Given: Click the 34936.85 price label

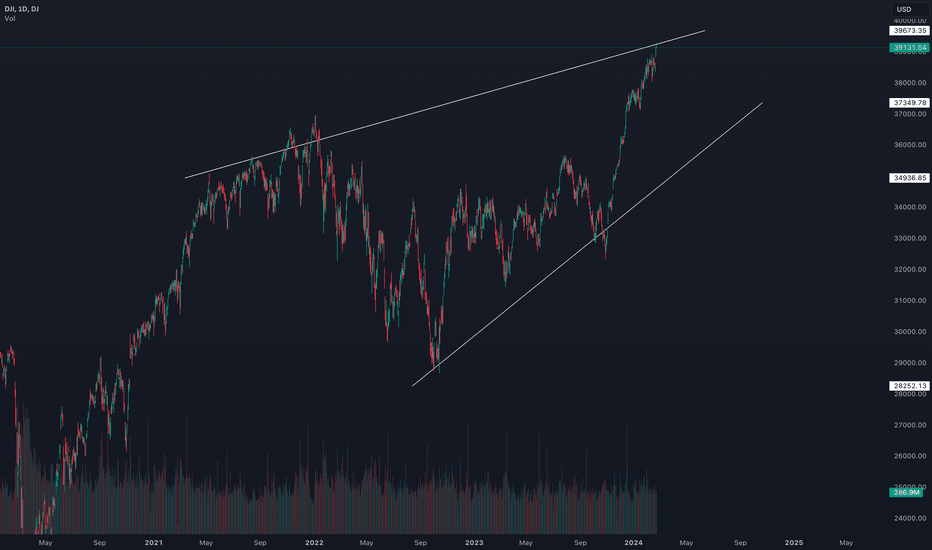Looking at the screenshot, I should tap(910, 178).
